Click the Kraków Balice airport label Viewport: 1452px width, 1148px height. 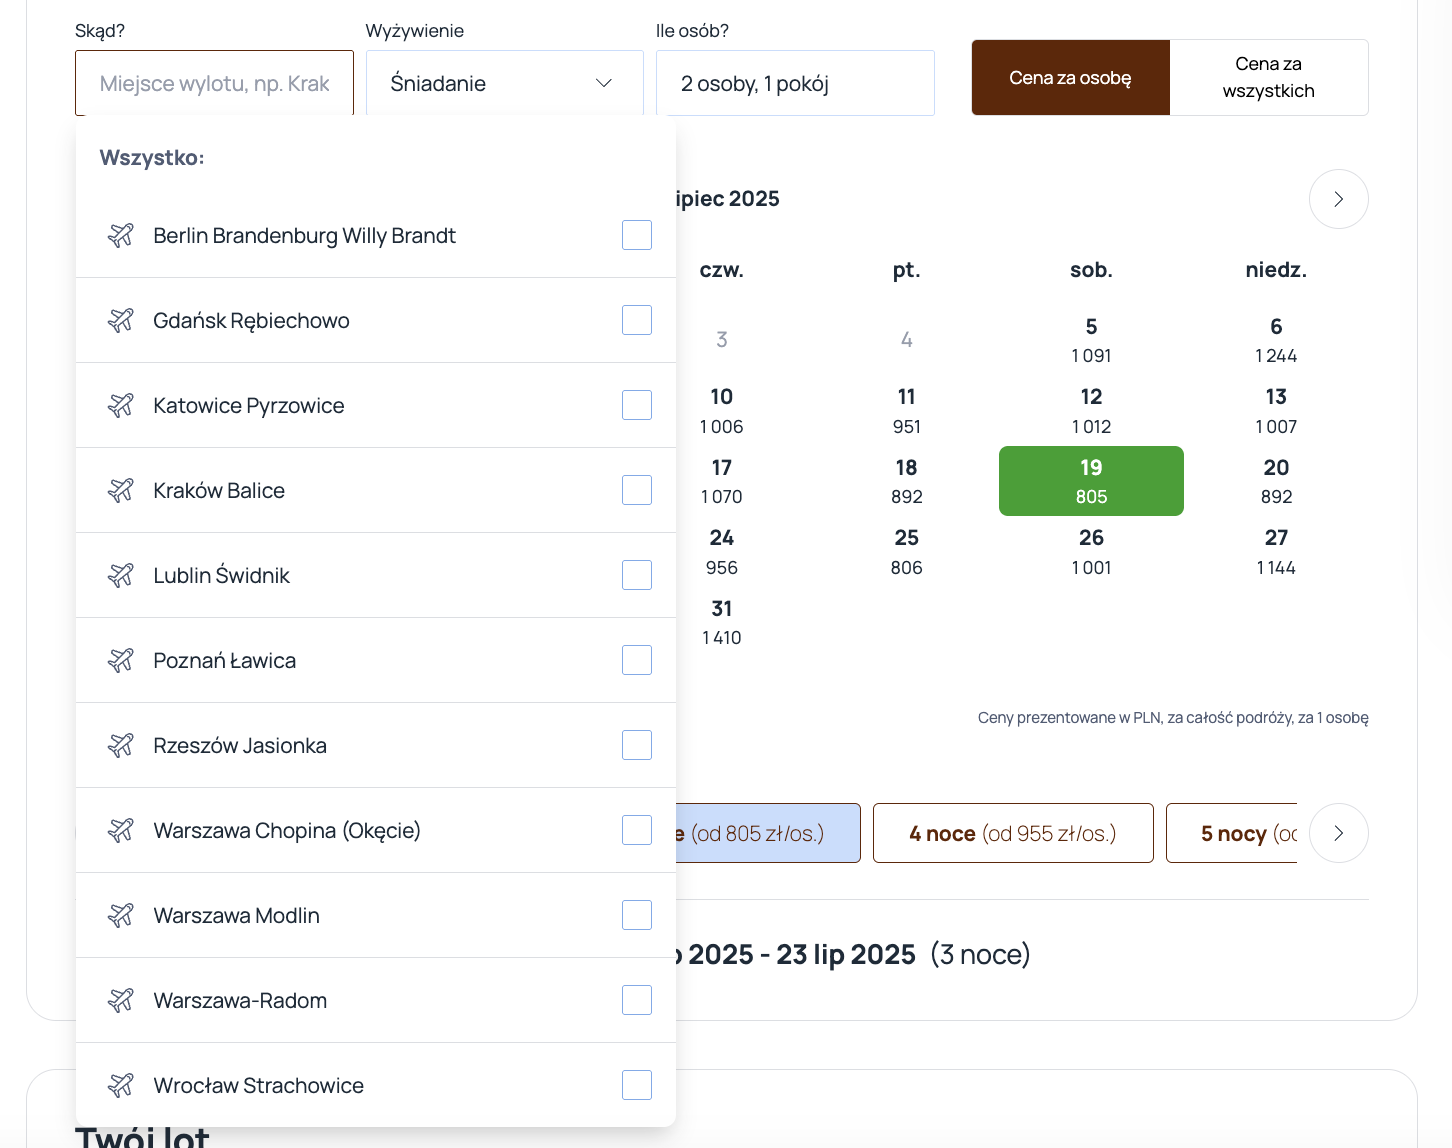pyautogui.click(x=219, y=490)
